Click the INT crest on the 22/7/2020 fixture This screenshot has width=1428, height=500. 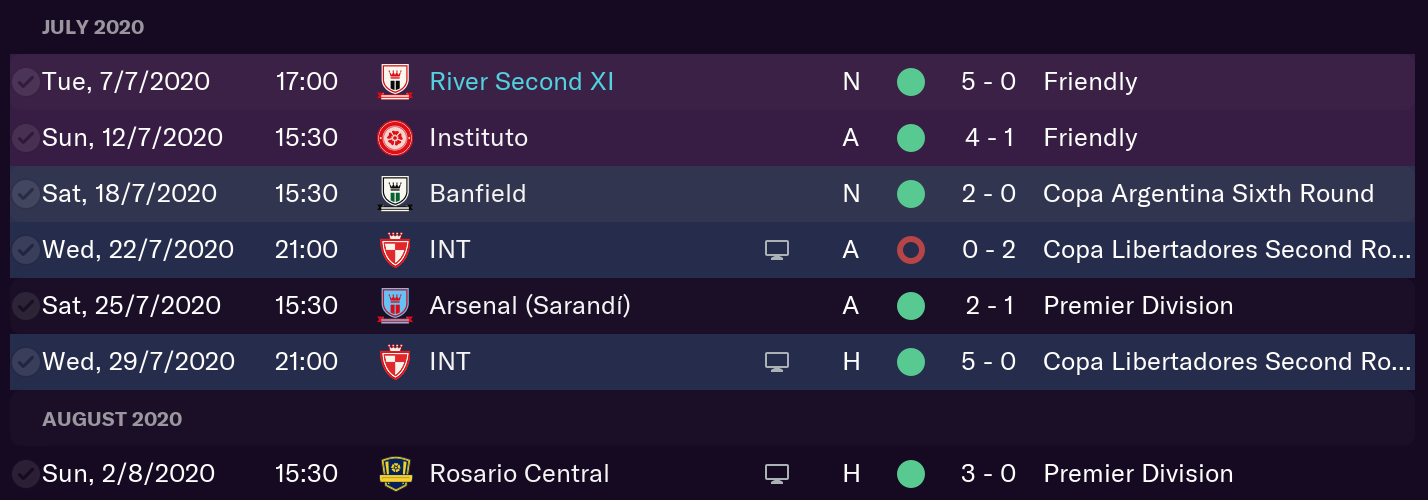pyautogui.click(x=395, y=249)
